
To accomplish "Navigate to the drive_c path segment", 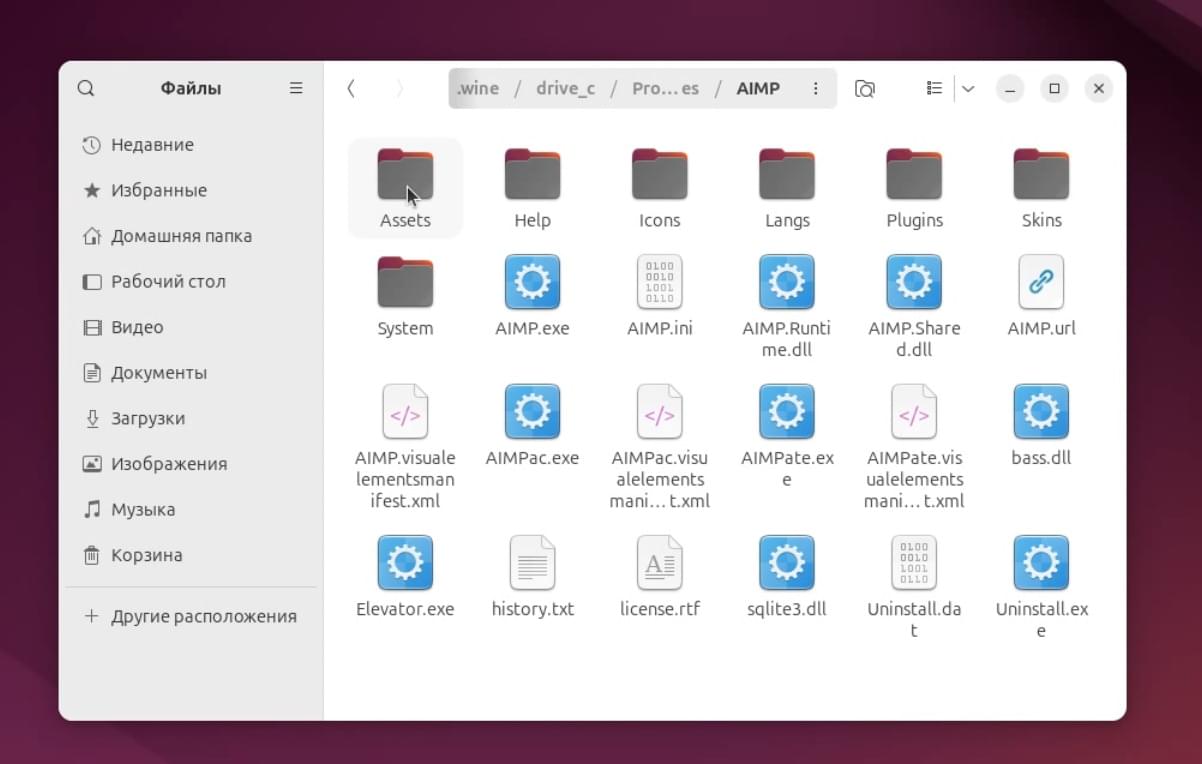I will tap(565, 88).
